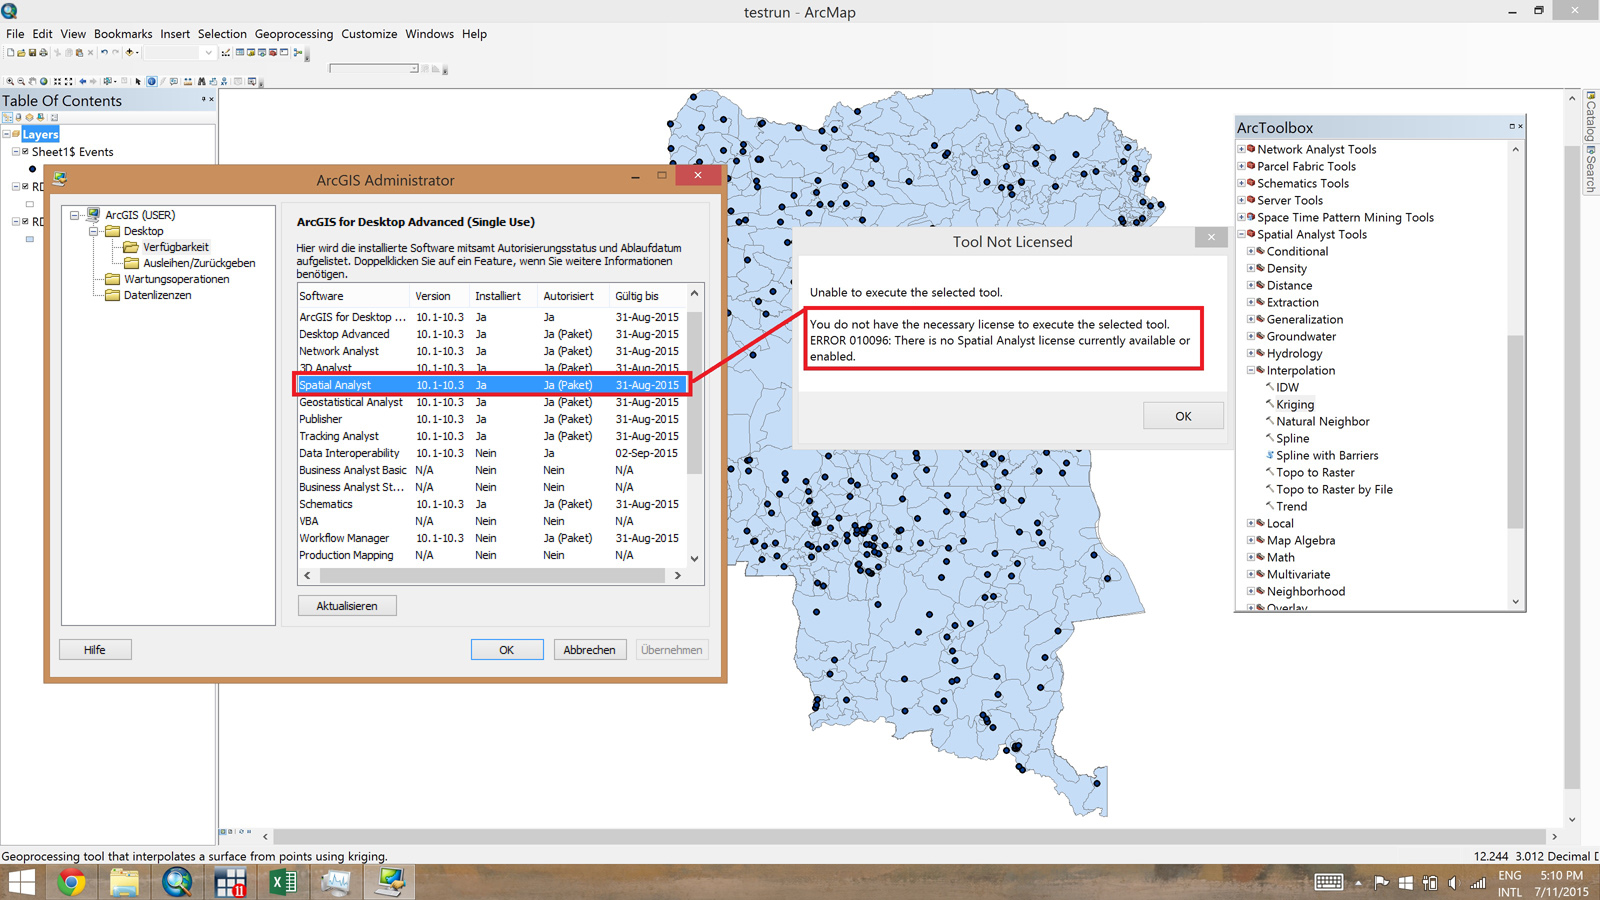The image size is (1600, 900).
Task: Toggle visibility of the Sheet1$ Events layer
Action: pos(25,152)
